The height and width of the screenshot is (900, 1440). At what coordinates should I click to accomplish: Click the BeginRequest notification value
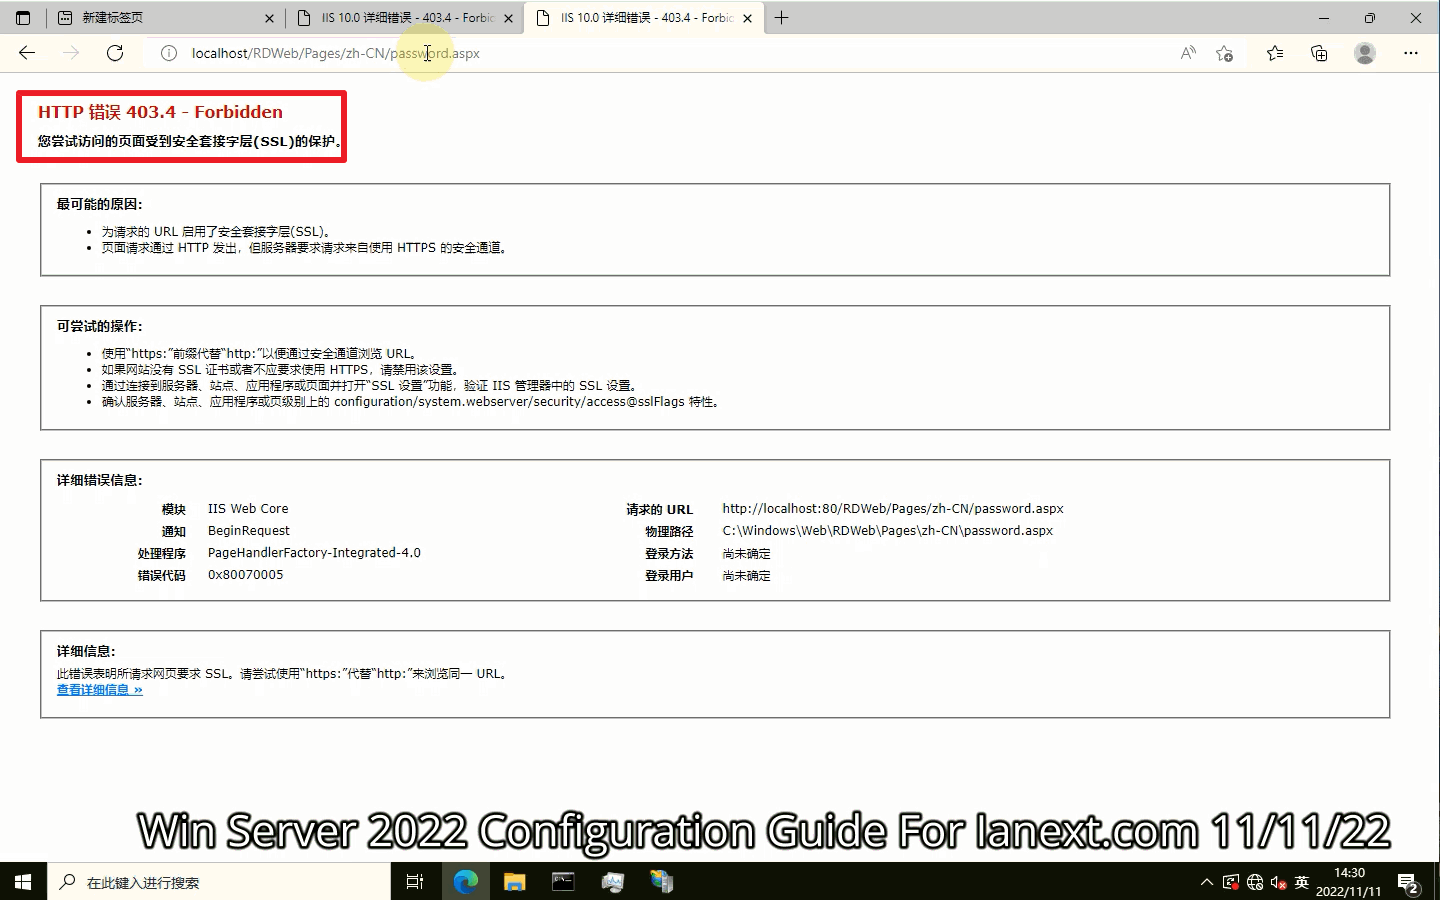(x=249, y=531)
